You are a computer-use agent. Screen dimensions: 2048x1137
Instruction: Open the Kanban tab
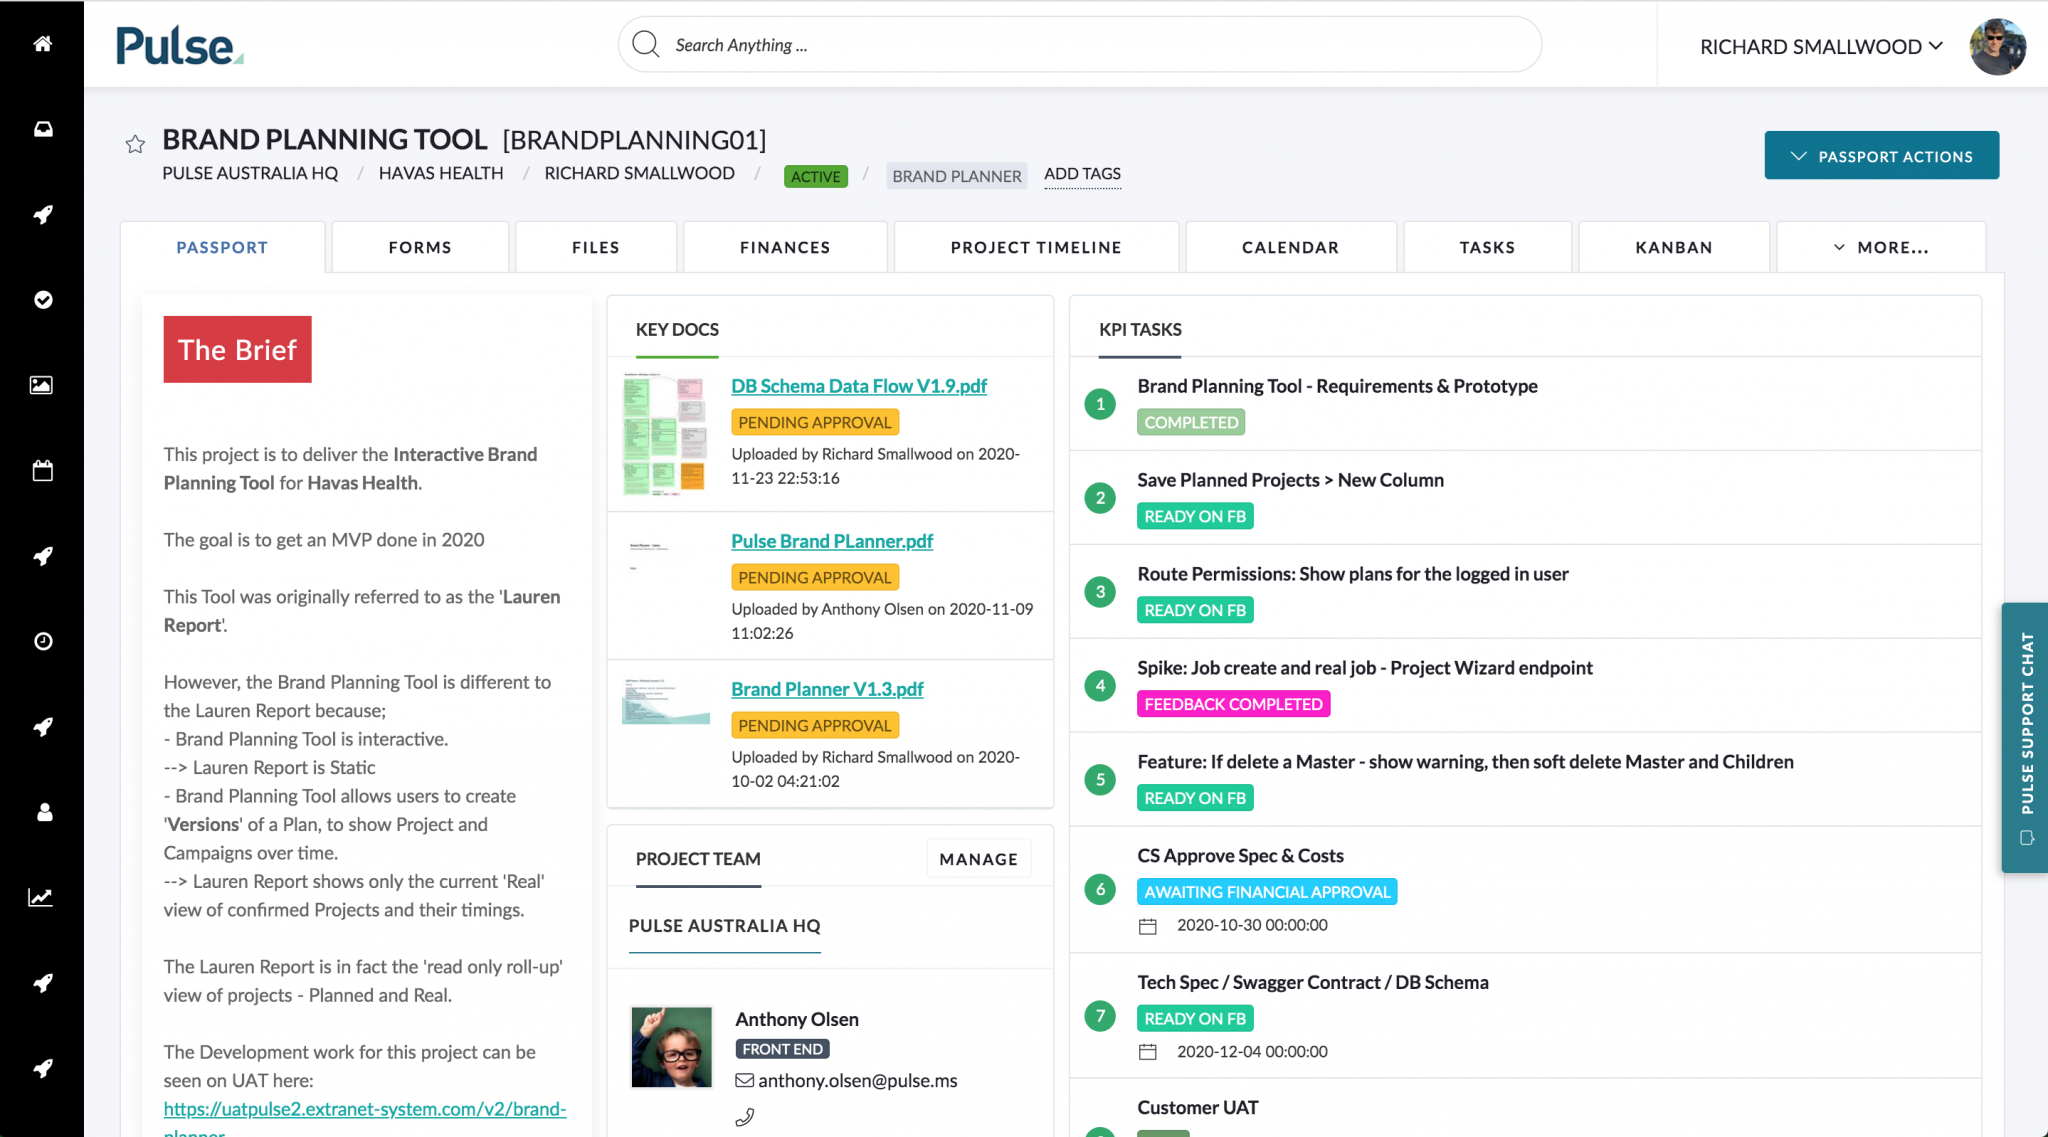1673,247
